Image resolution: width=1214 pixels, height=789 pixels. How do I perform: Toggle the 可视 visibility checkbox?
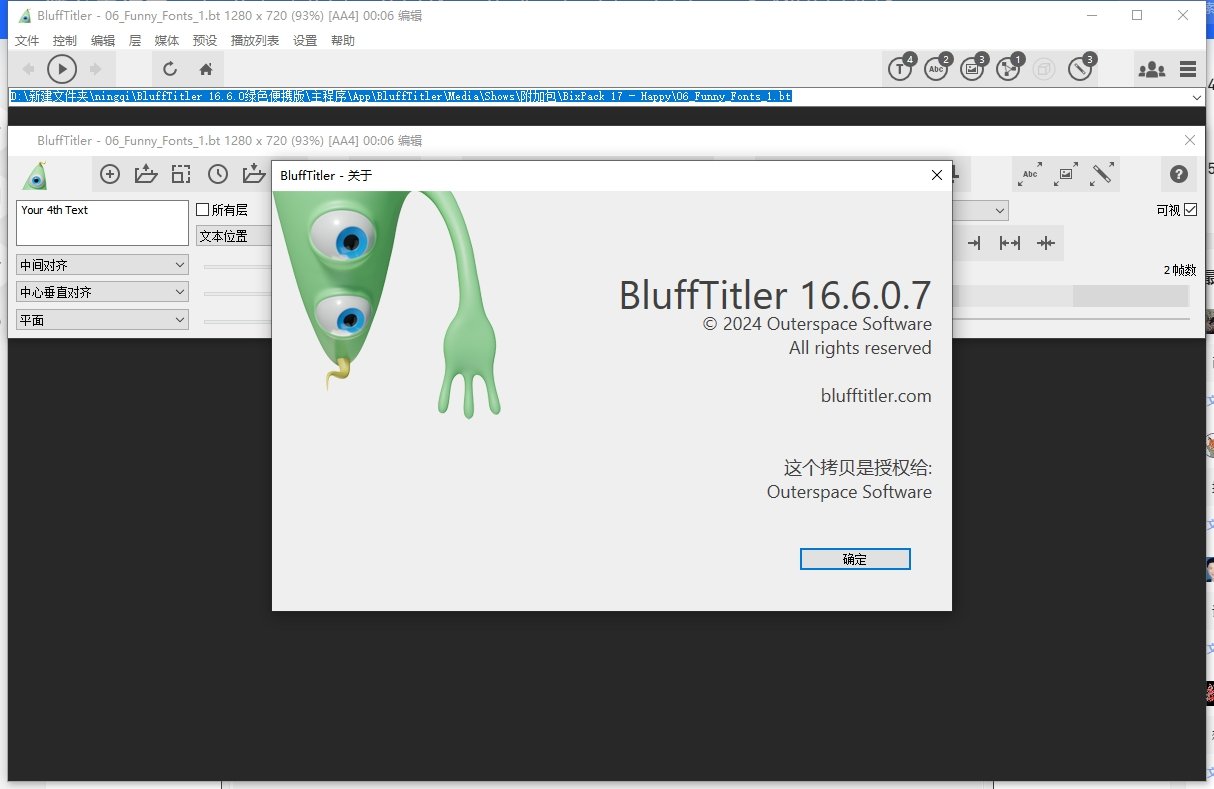(1190, 210)
